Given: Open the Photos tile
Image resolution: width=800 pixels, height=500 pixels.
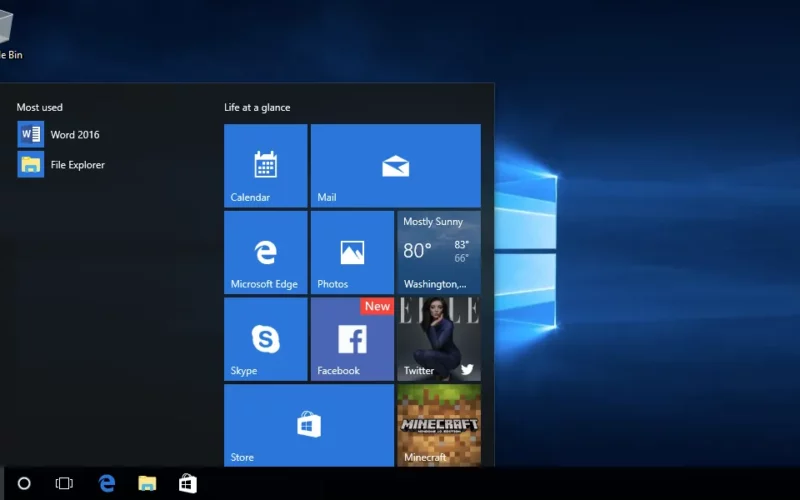Looking at the screenshot, I should point(352,253).
